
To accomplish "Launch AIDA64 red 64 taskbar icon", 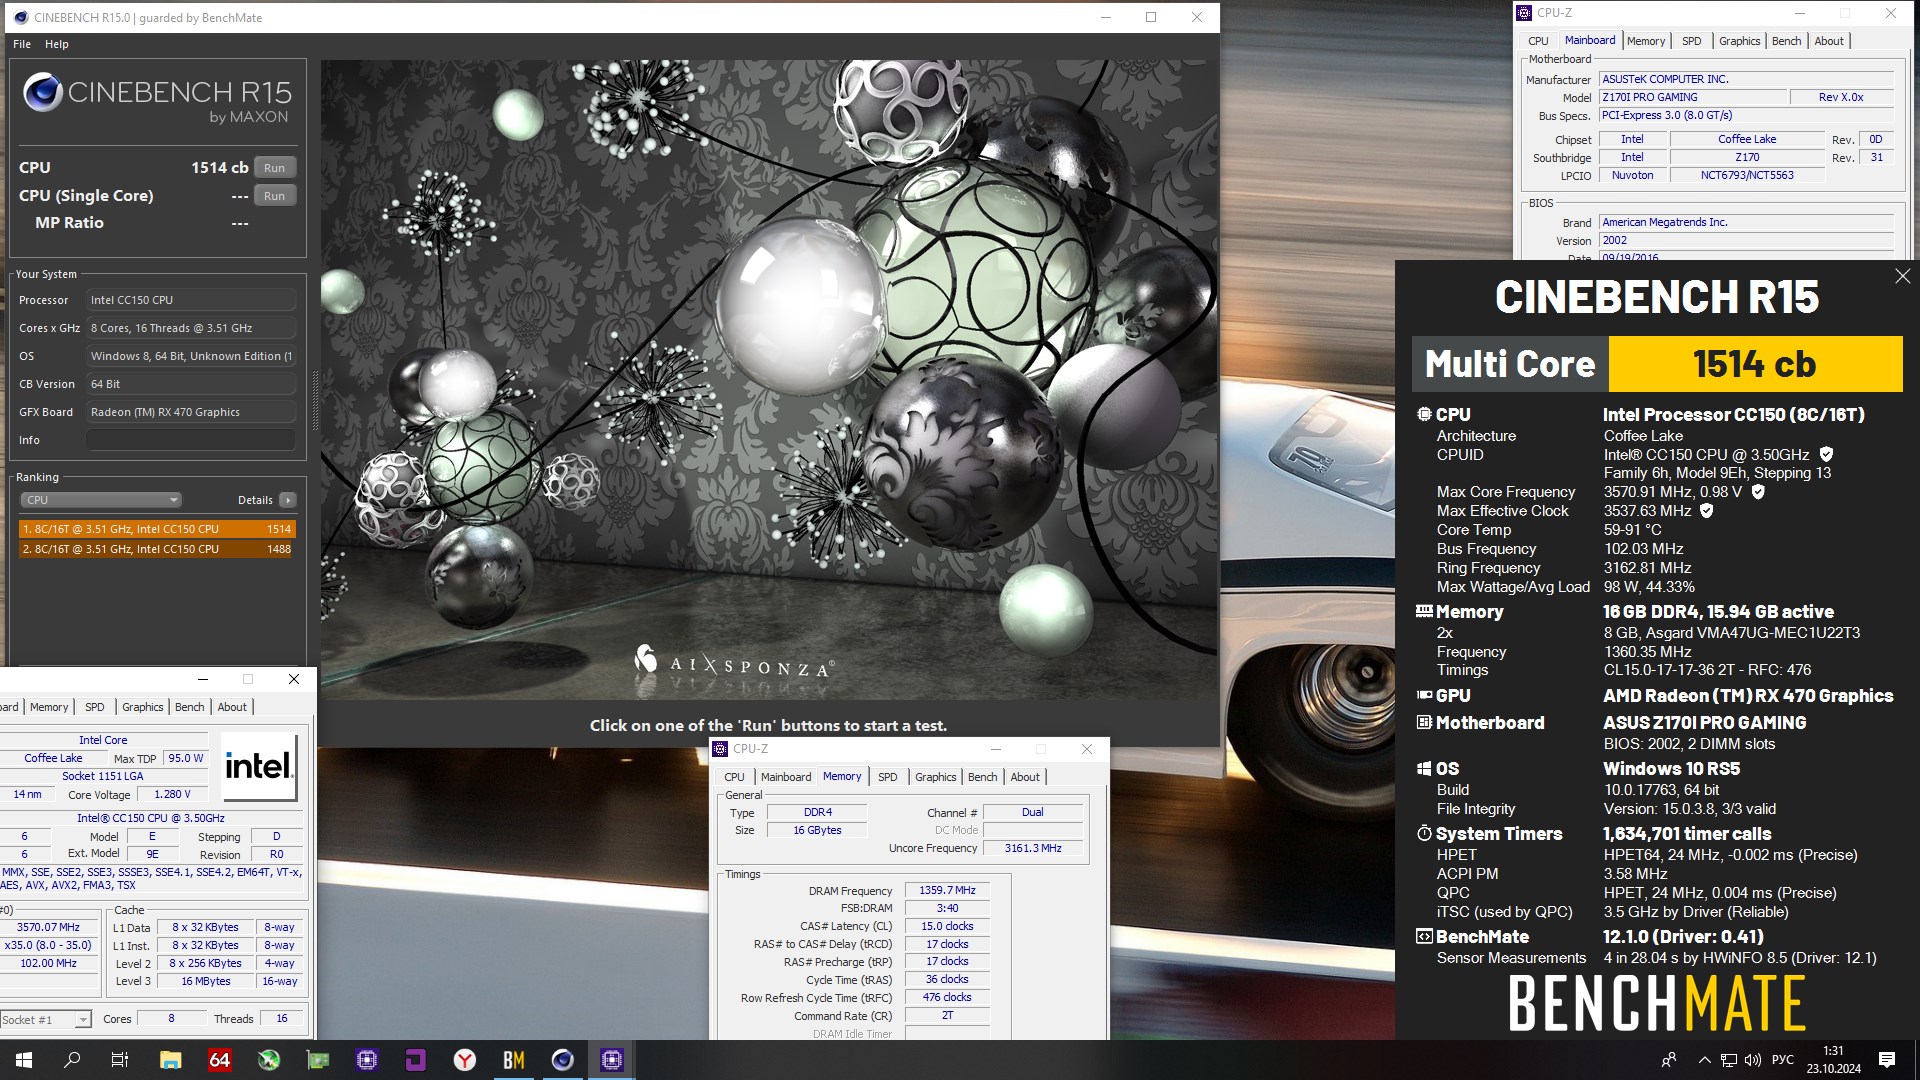I will 219,1060.
